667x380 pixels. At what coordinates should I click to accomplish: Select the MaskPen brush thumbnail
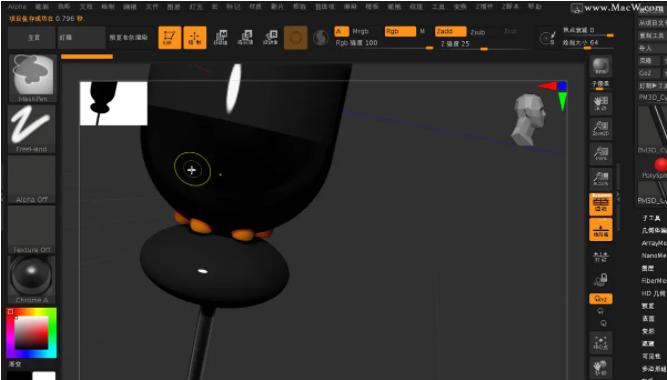(32, 78)
